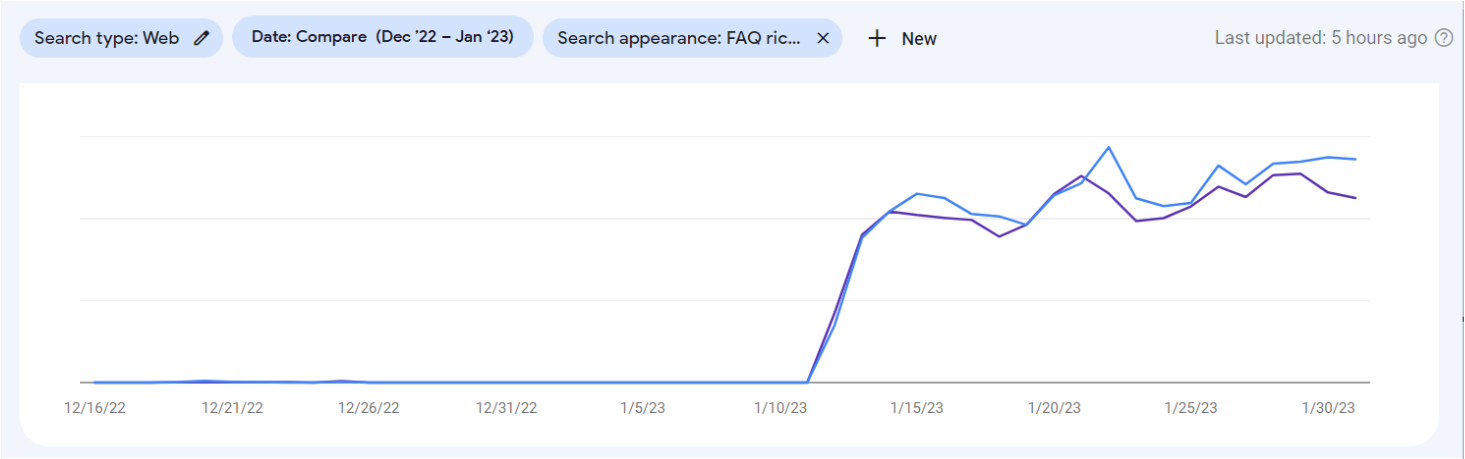The width and height of the screenshot is (1465, 459).
Task: Click the 12/26/22 axis date label
Action: click(369, 408)
